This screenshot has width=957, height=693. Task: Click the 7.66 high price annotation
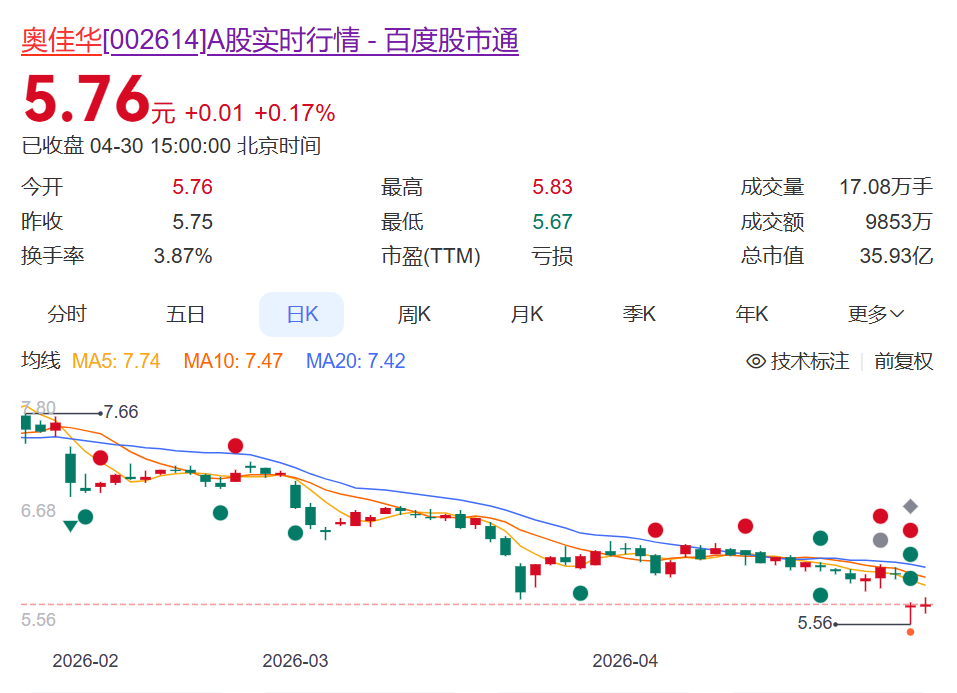tap(120, 412)
